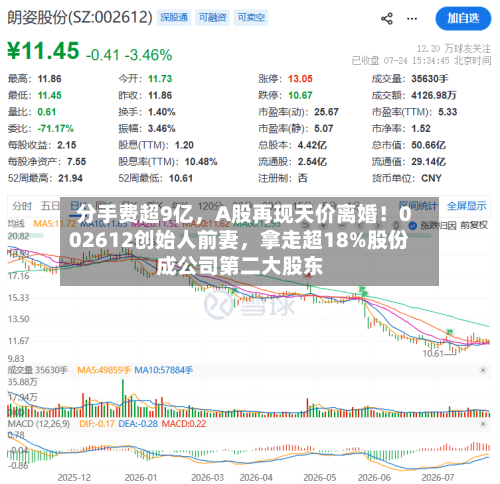Click the 流通股 value 2.54亿
The width and height of the screenshot is (500, 484).
point(312,162)
